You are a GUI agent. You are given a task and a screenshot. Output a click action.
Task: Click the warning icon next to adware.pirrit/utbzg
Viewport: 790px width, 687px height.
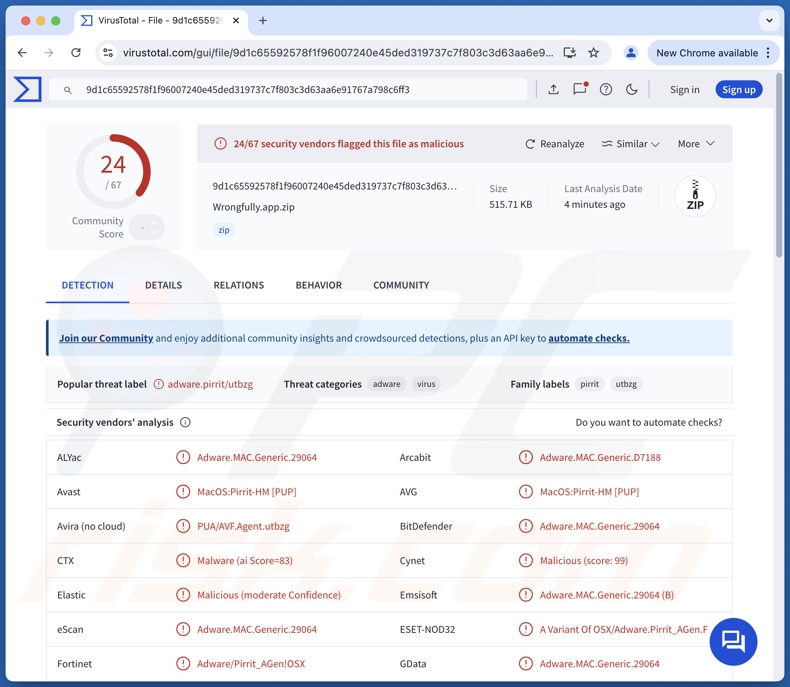(159, 384)
